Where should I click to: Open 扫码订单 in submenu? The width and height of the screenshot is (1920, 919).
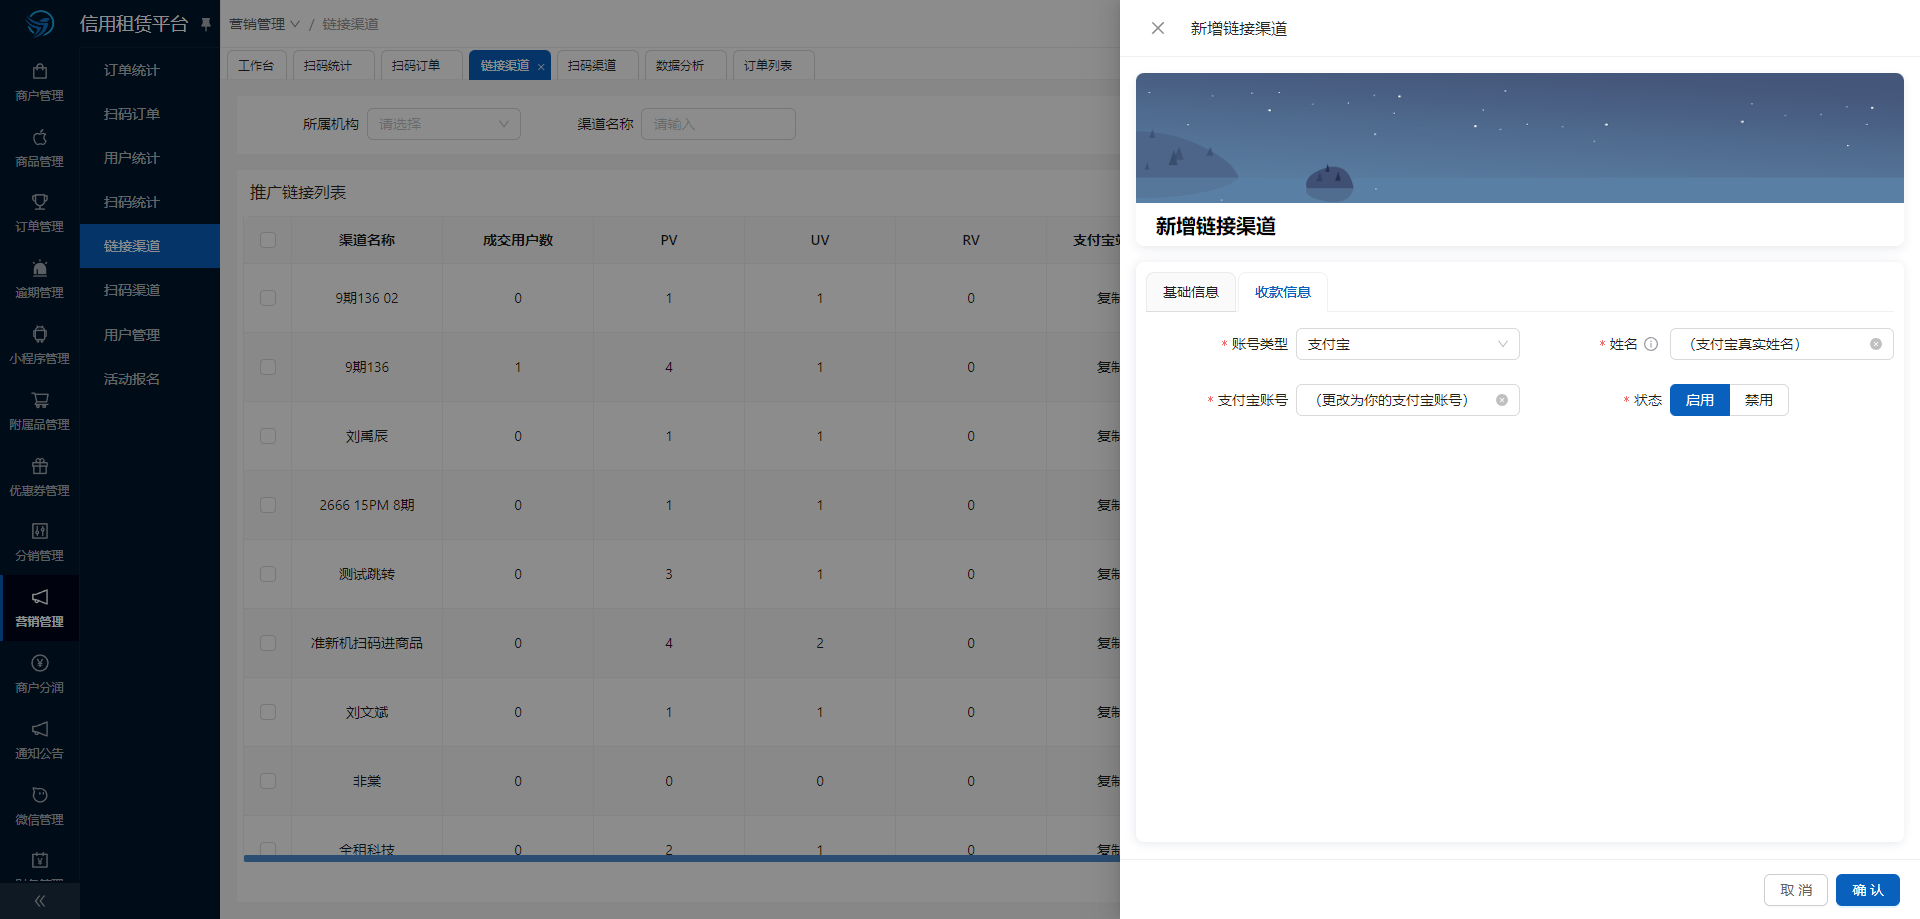[150, 114]
